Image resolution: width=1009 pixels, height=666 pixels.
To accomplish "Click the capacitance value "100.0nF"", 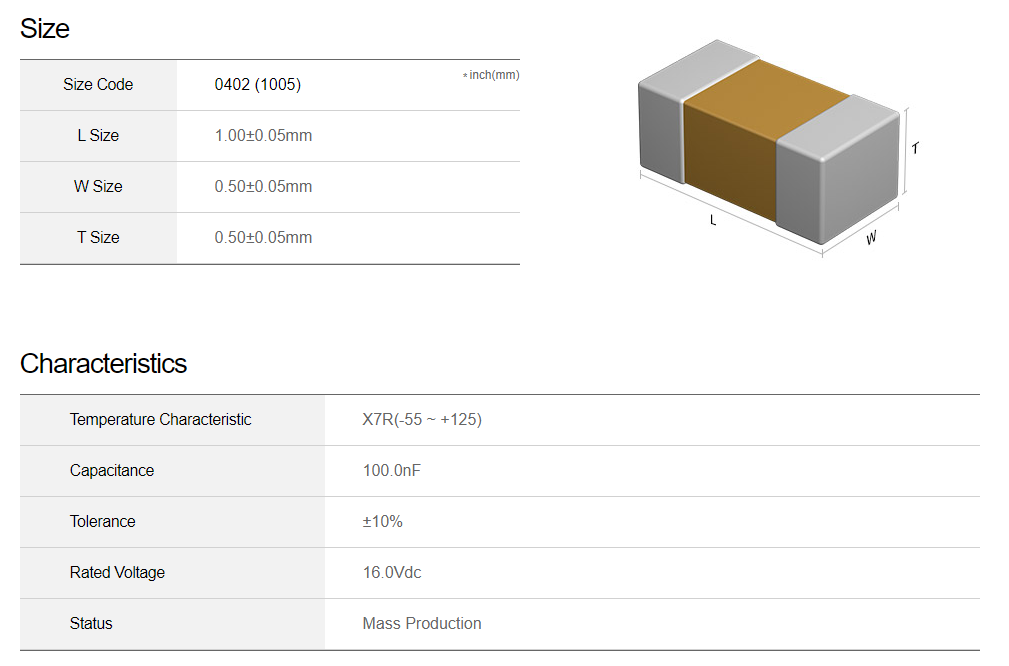I will [x=391, y=470].
